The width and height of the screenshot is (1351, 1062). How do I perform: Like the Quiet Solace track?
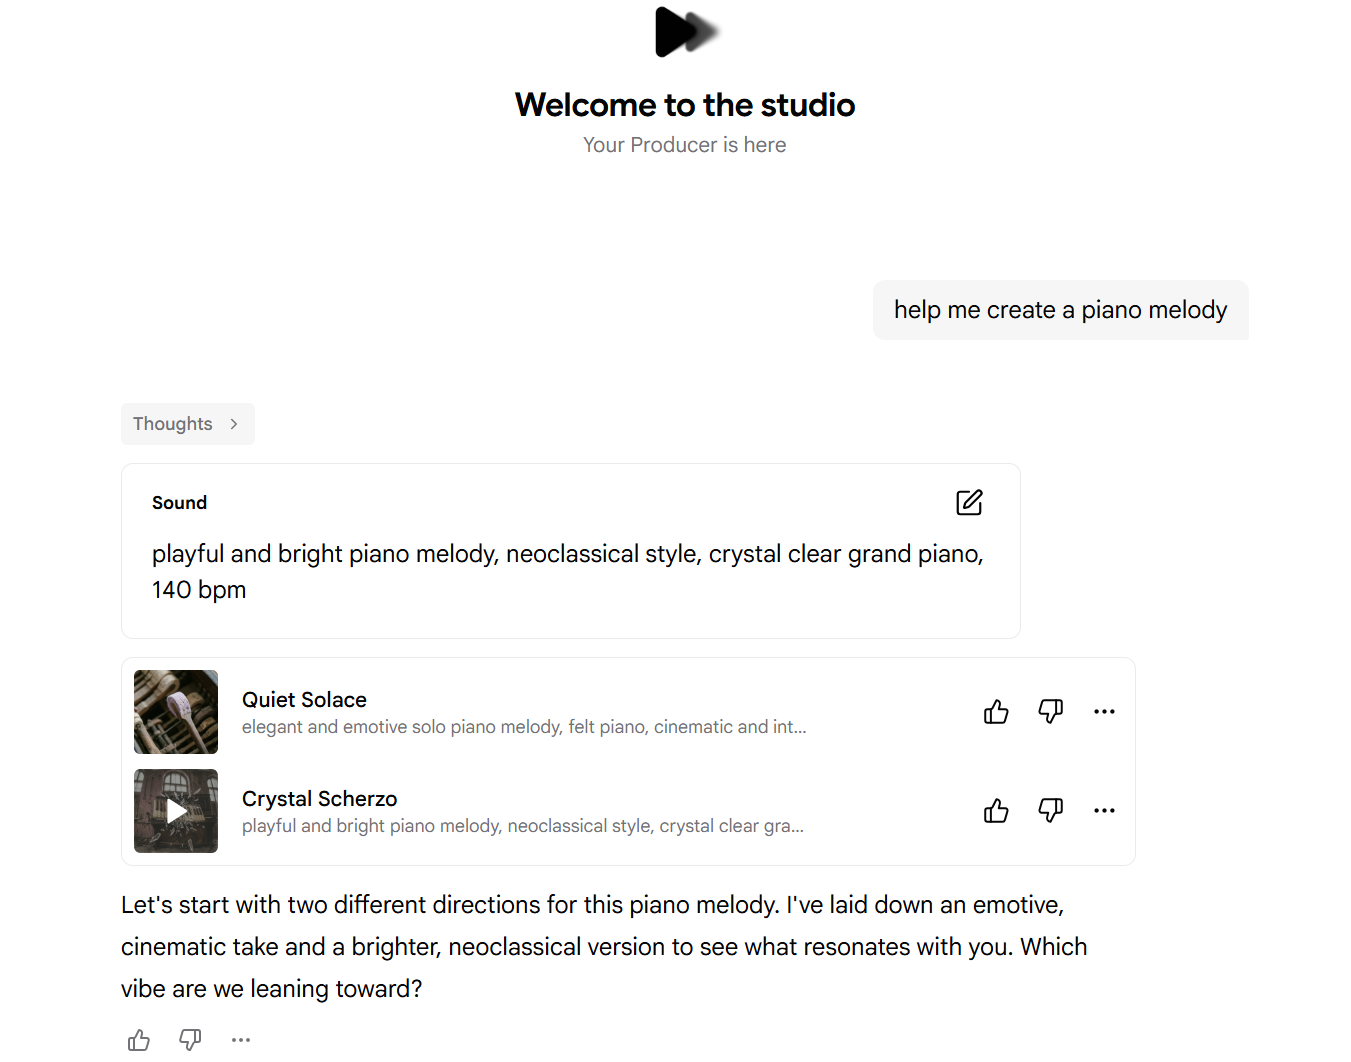(x=996, y=712)
